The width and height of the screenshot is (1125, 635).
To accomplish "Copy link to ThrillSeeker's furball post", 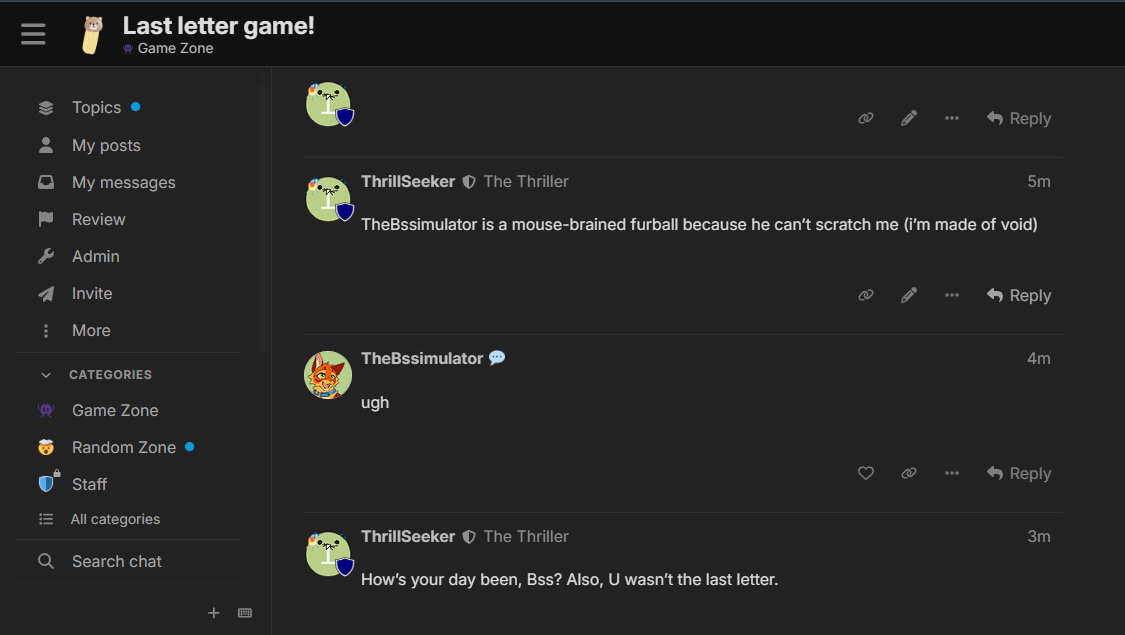I will (866, 296).
